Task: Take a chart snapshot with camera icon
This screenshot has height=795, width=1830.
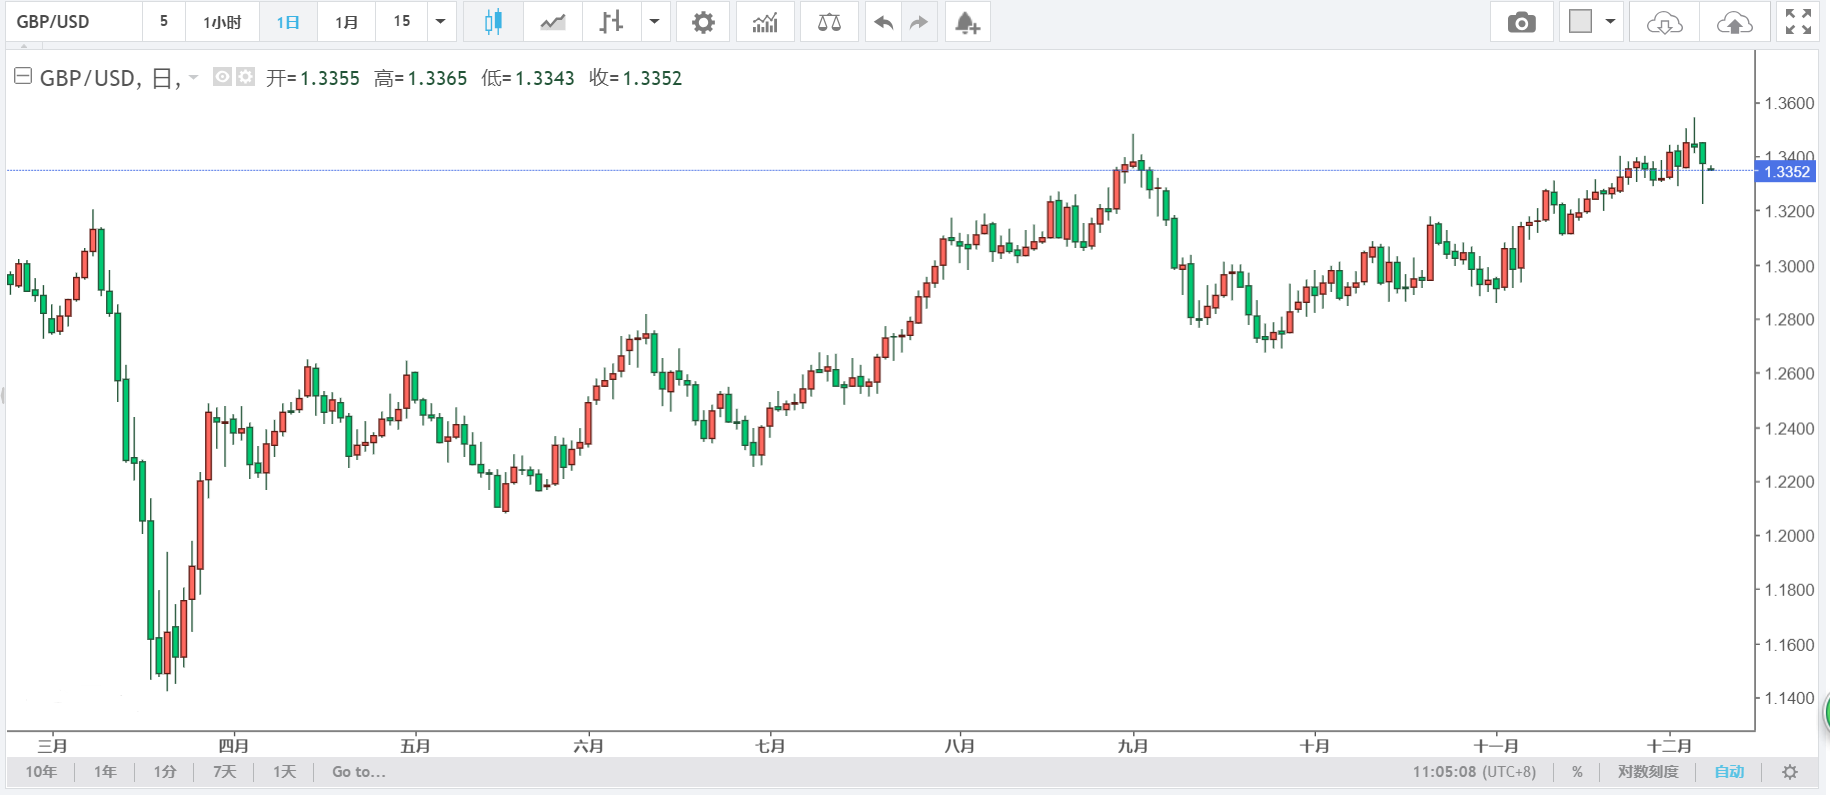Action: point(1521,22)
